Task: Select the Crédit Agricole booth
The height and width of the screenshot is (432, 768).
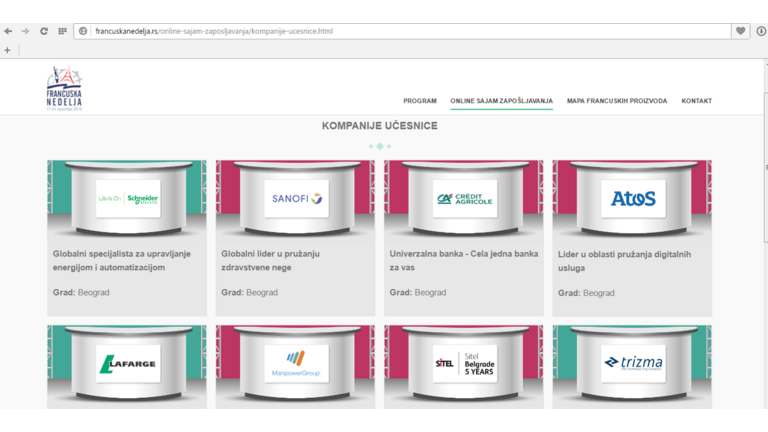Action: pyautogui.click(x=464, y=199)
